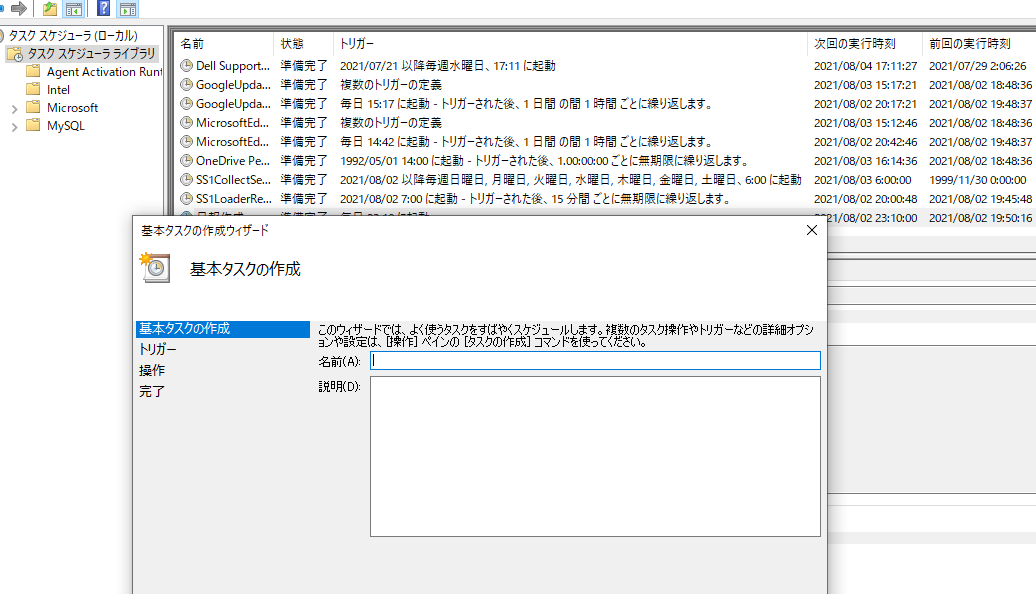Select 操作 wizard step
Image resolution: width=1036 pixels, height=594 pixels.
[151, 371]
